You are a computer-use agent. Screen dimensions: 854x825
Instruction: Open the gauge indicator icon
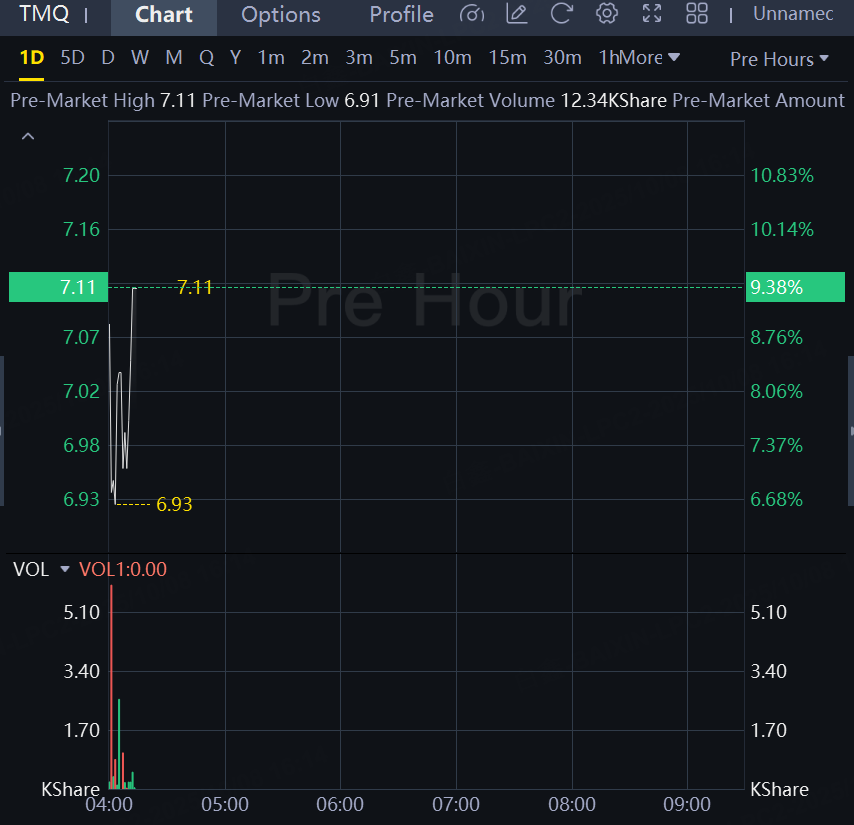click(471, 14)
